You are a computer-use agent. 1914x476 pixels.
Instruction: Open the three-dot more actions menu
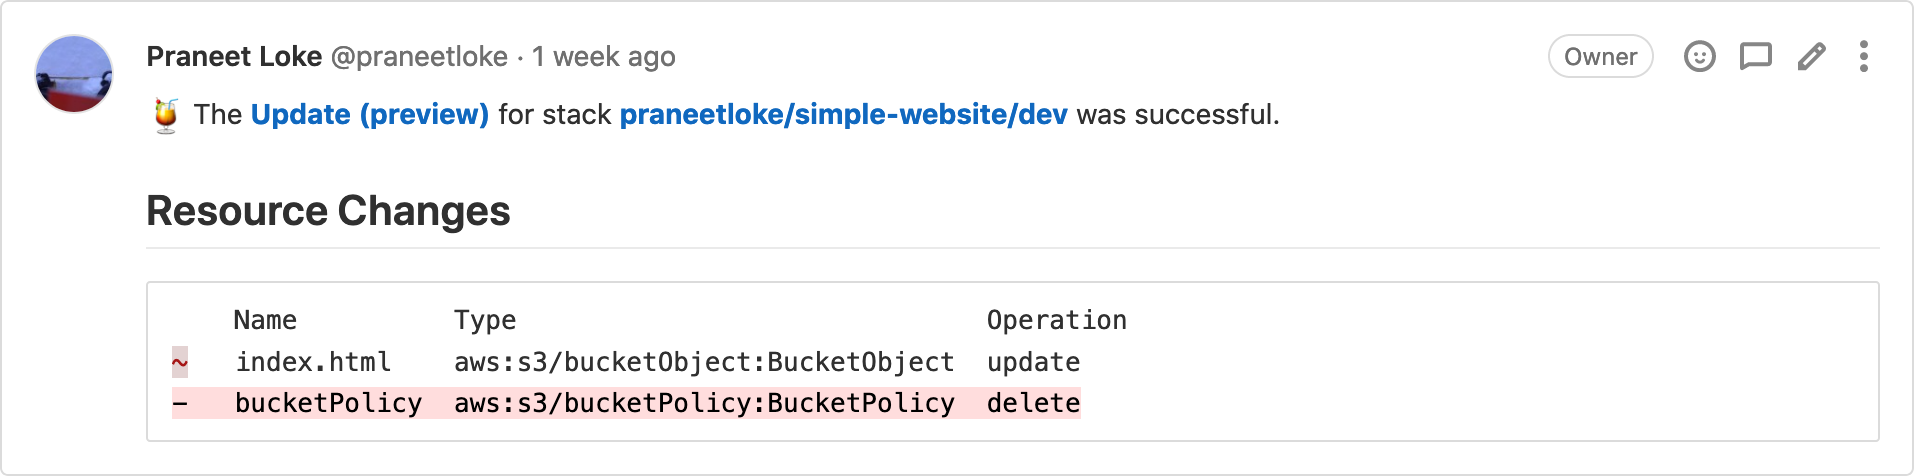tap(1863, 57)
